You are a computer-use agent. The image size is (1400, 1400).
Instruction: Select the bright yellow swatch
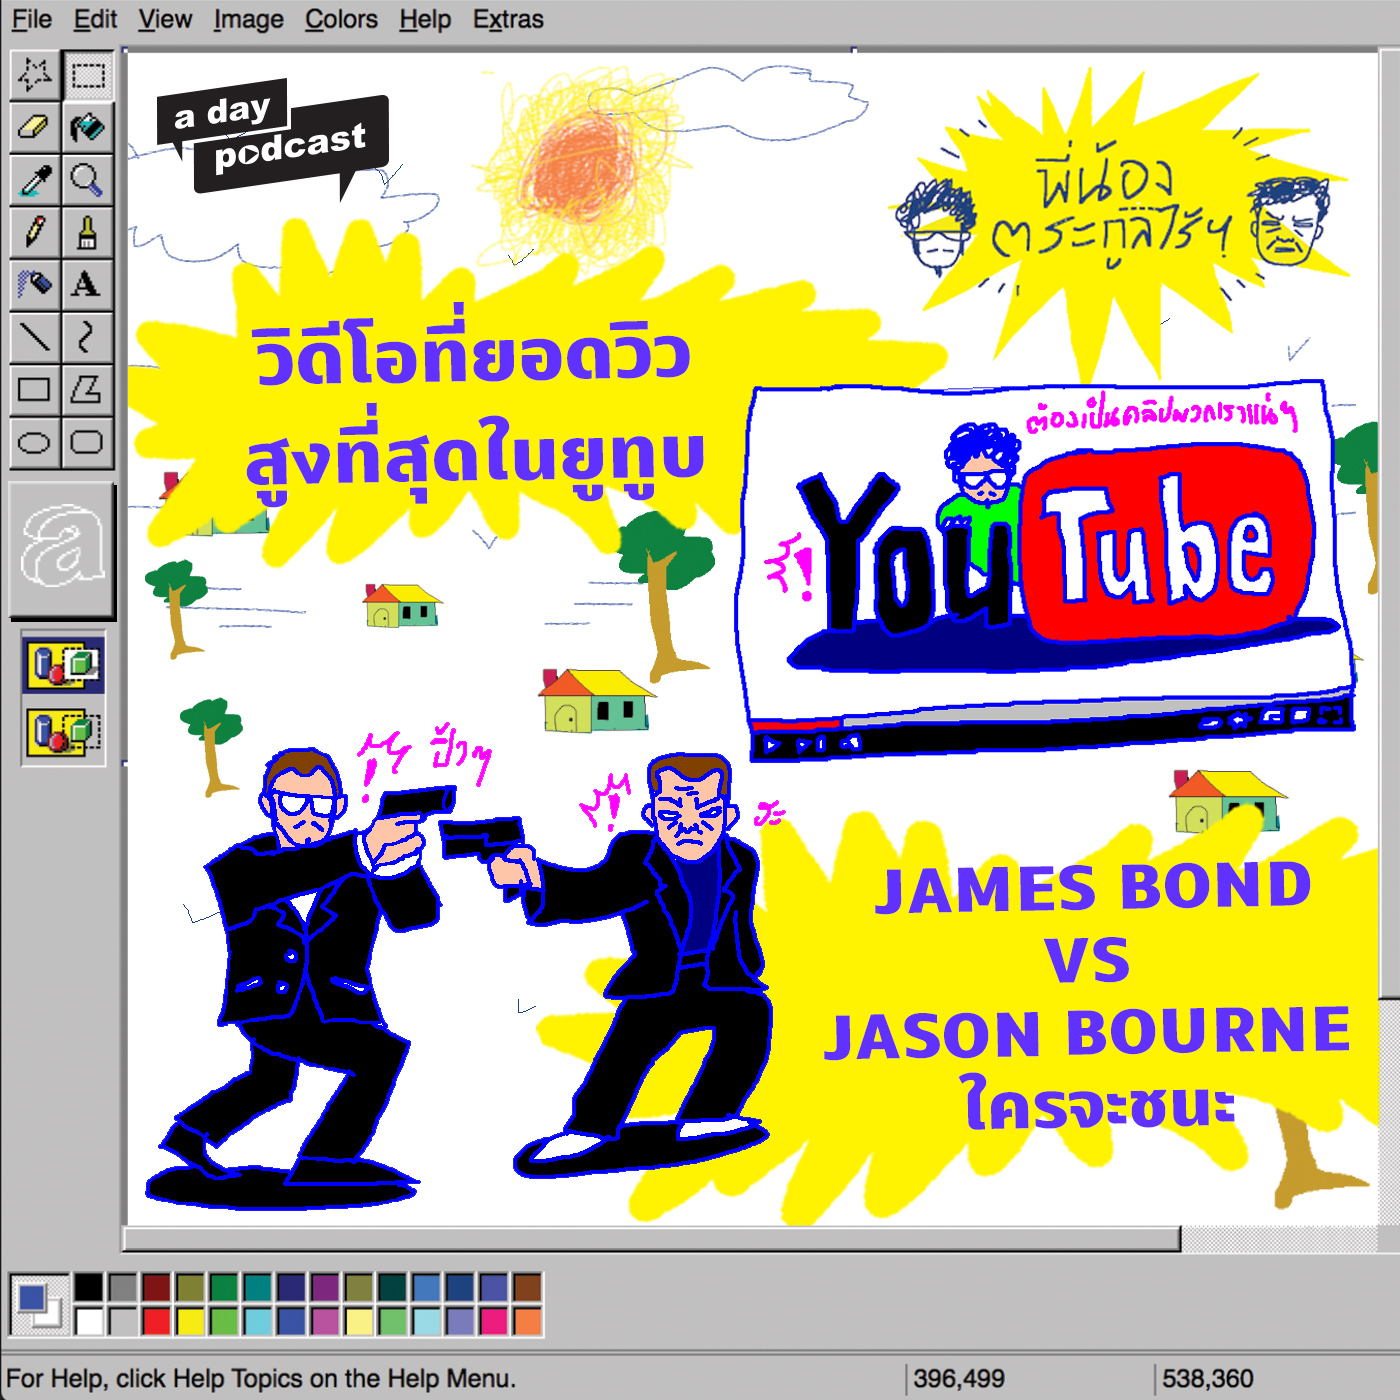[x=190, y=1321]
